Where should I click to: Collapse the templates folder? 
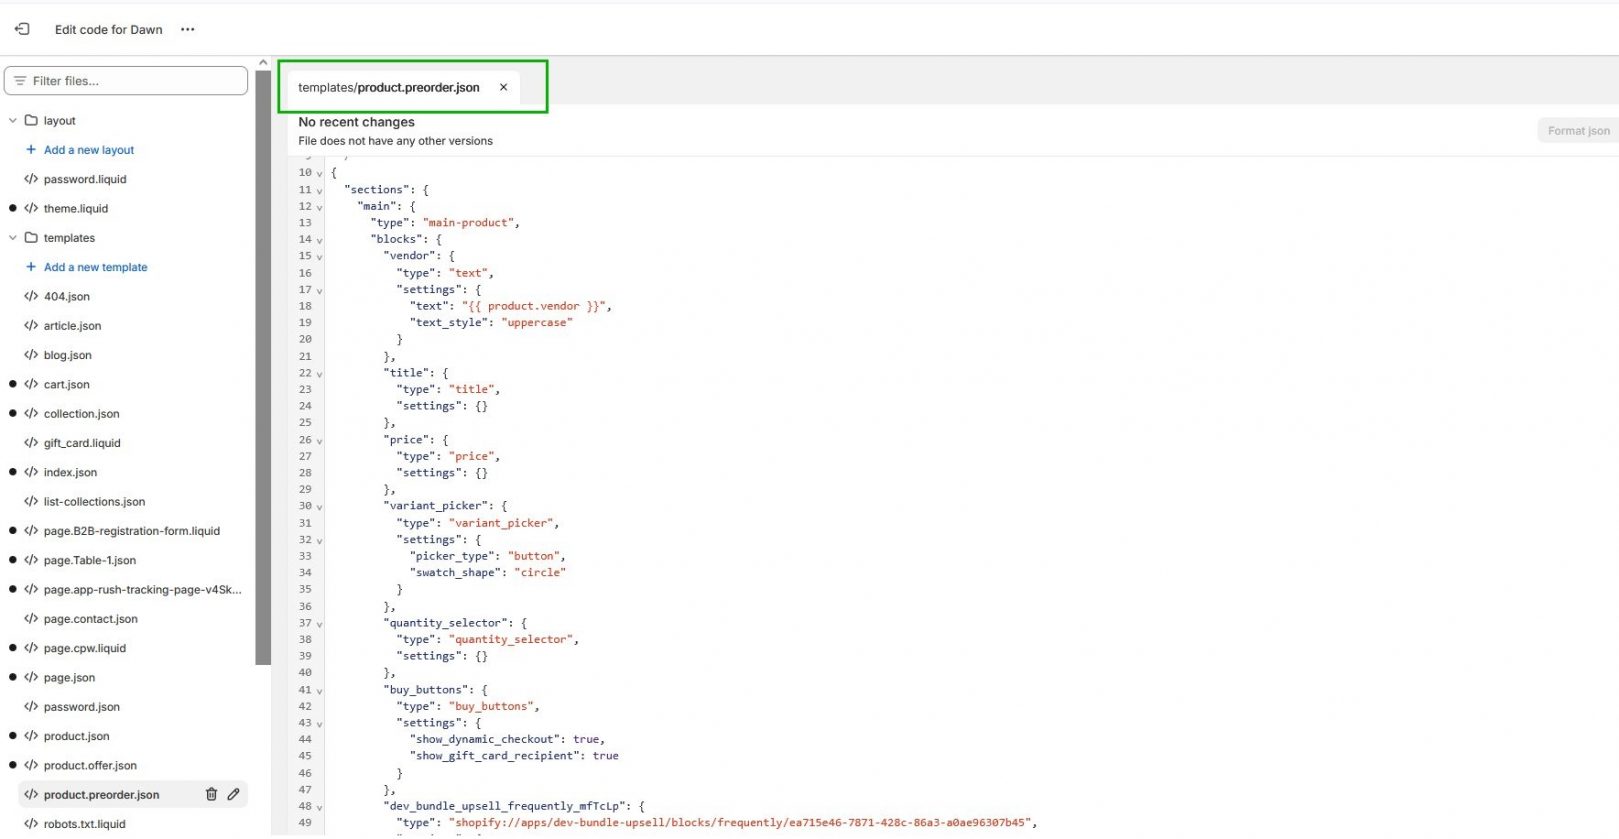[13, 238]
